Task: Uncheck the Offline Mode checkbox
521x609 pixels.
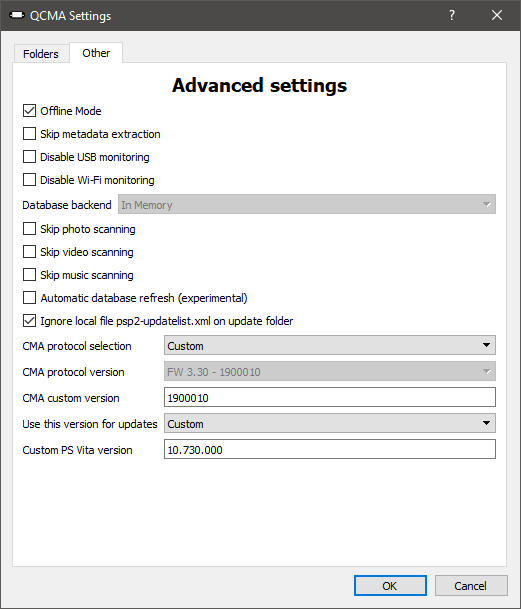Action: click(x=30, y=111)
